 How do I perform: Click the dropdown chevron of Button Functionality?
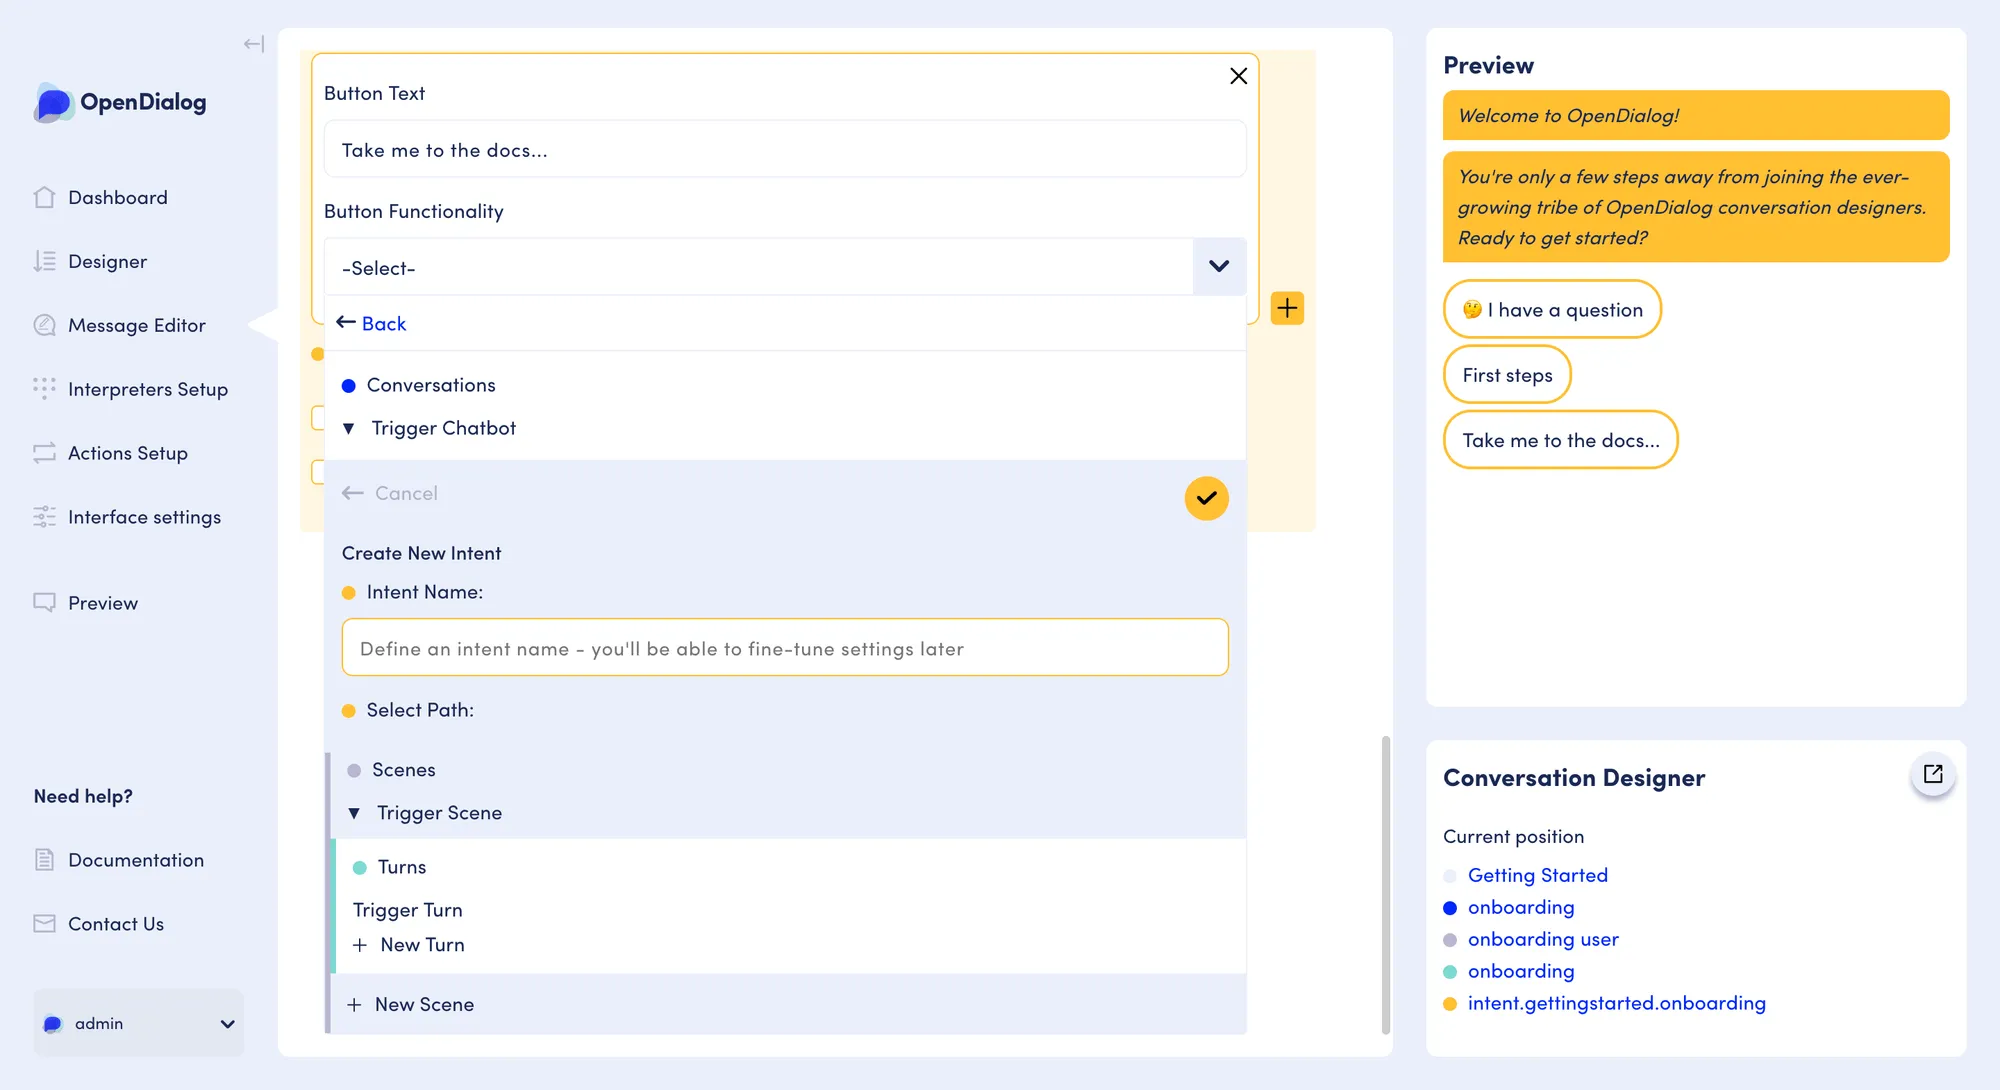pos(1219,266)
